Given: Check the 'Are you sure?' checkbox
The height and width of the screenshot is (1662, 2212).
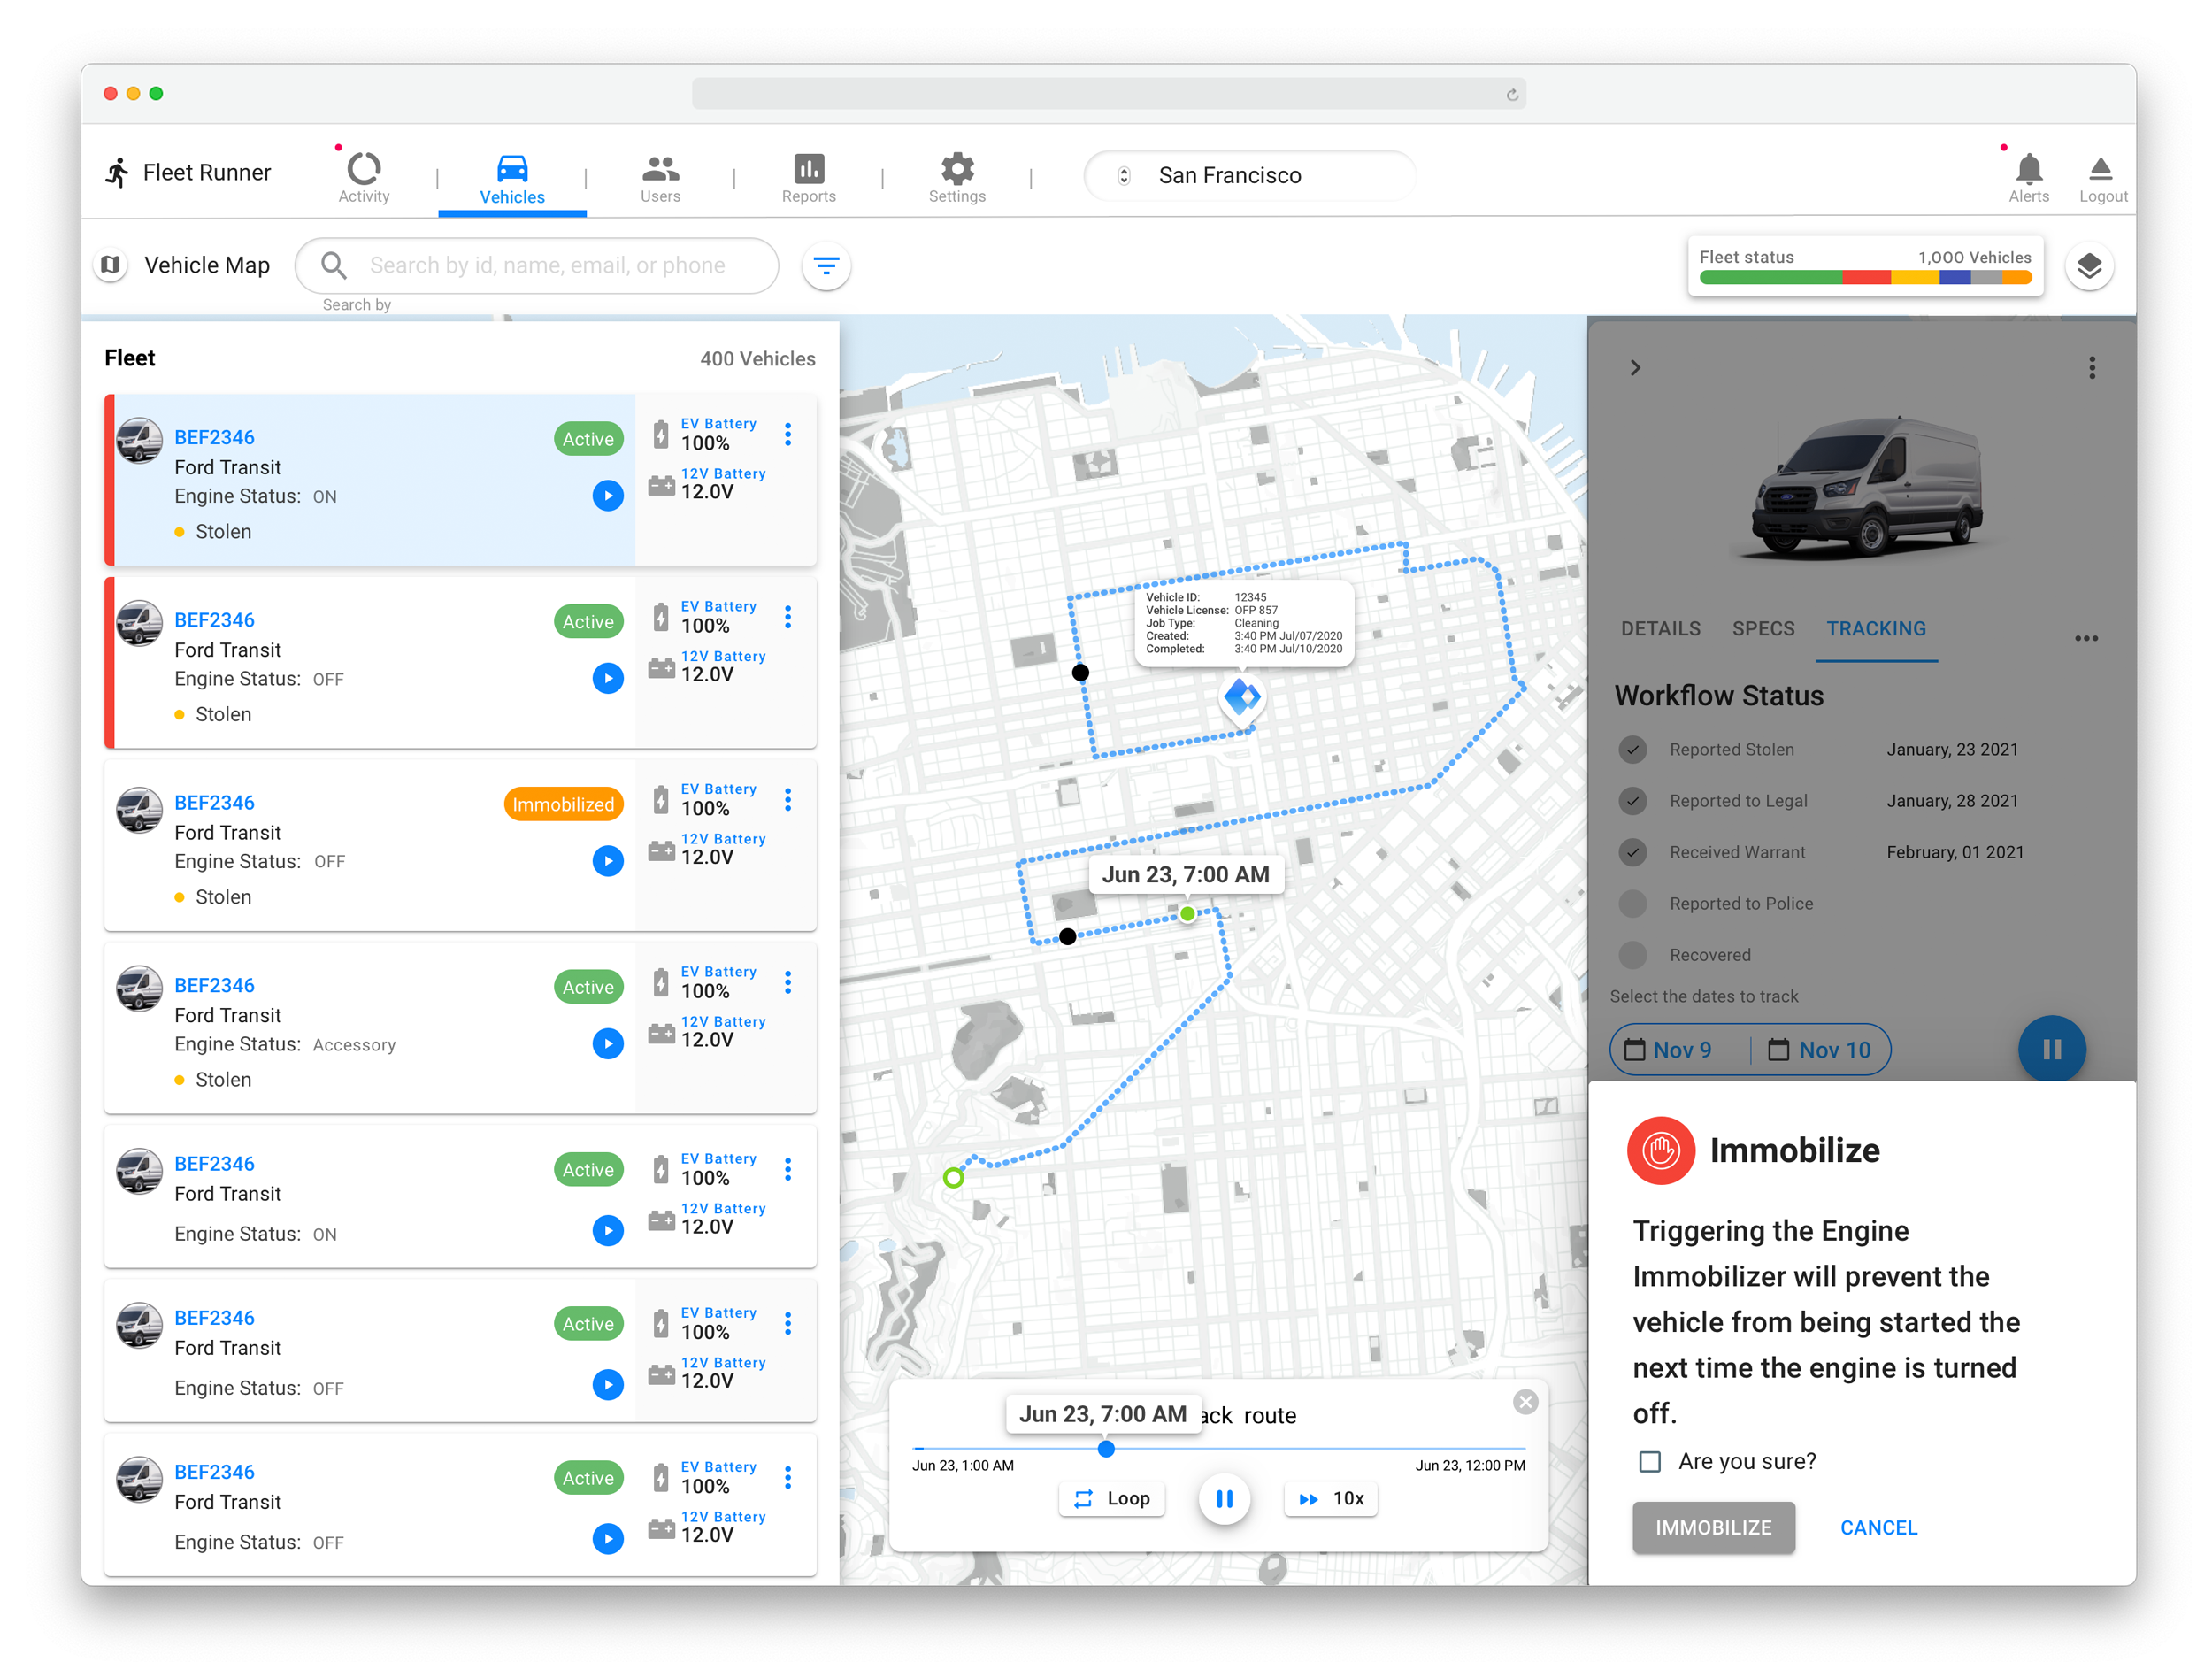Looking at the screenshot, I should coord(1649,1461).
